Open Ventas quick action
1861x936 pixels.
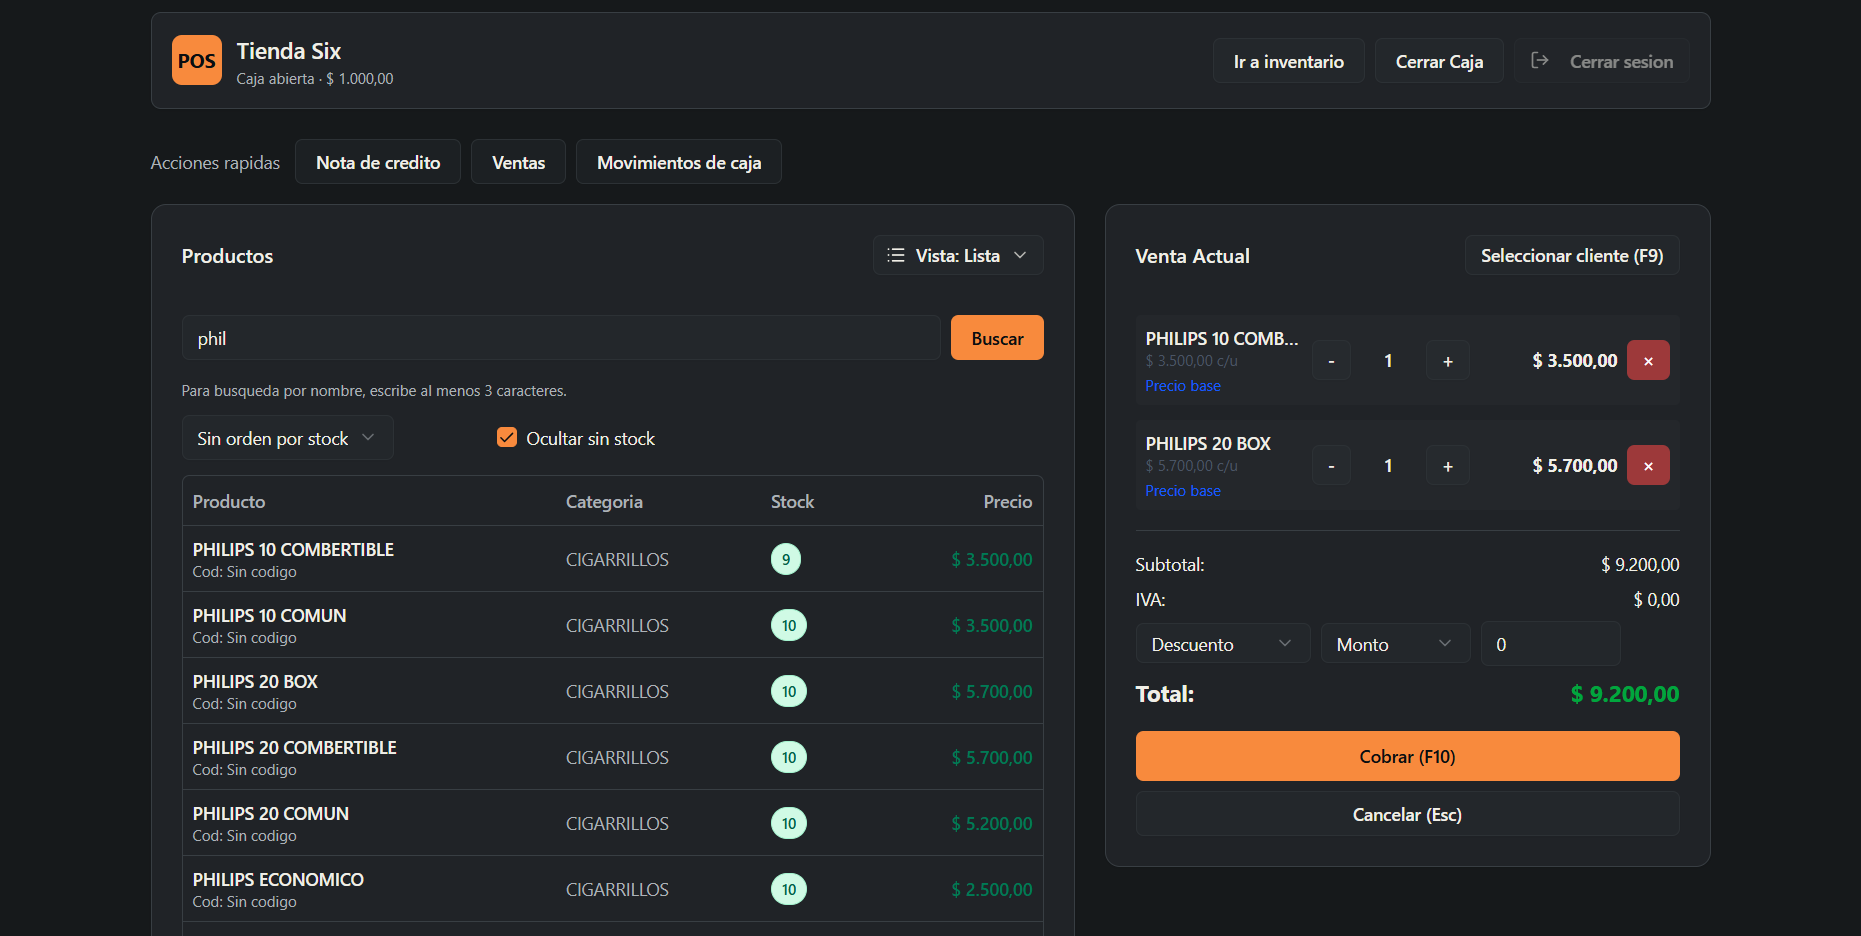tap(518, 162)
